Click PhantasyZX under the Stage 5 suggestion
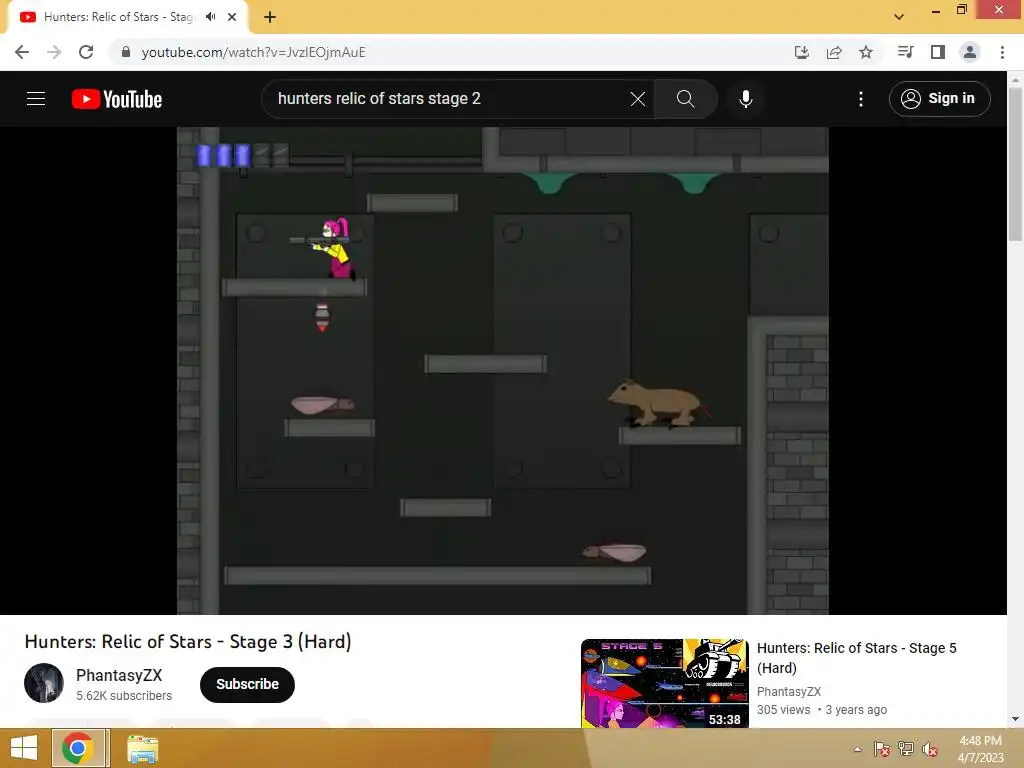Screen dimensions: 1024x768 pyautogui.click(x=788, y=692)
